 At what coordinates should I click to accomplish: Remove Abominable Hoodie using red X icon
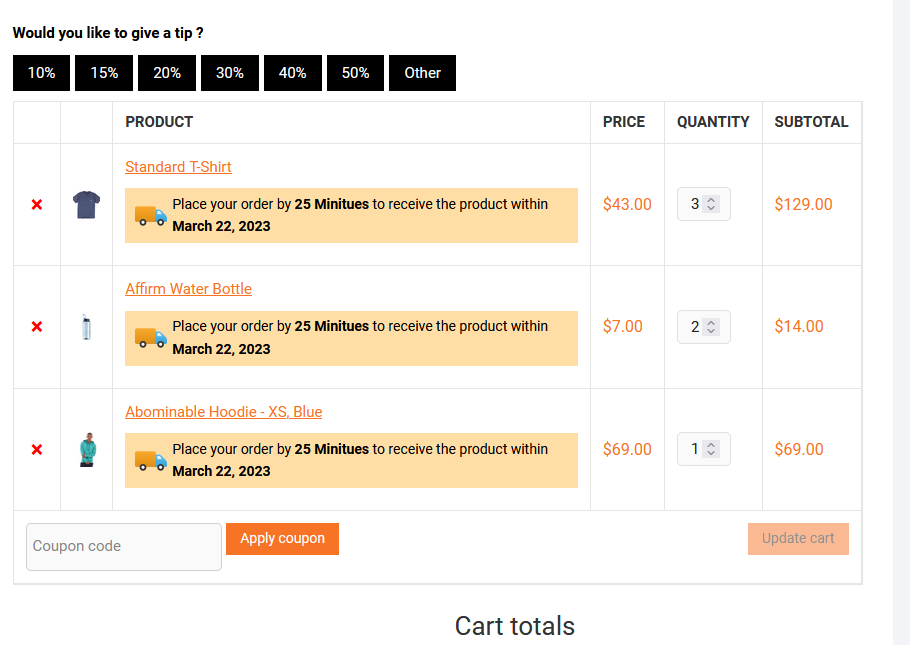tap(36, 449)
